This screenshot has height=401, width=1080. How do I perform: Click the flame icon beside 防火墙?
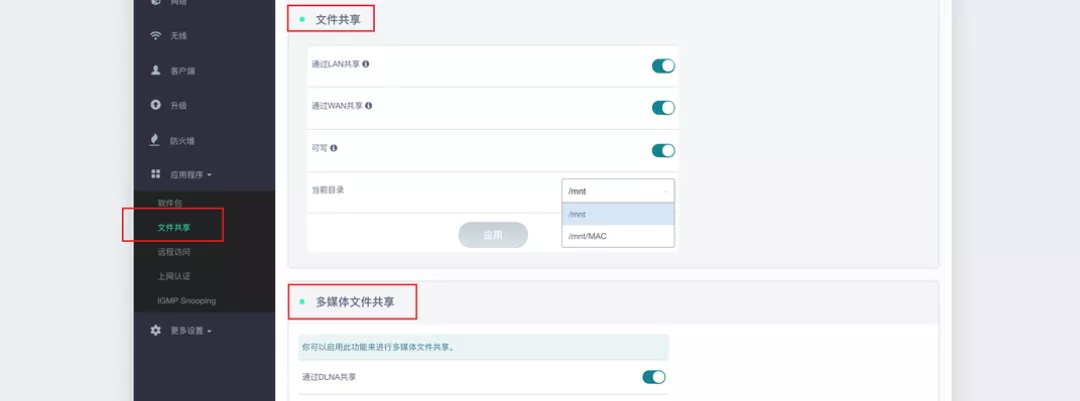[x=156, y=140]
